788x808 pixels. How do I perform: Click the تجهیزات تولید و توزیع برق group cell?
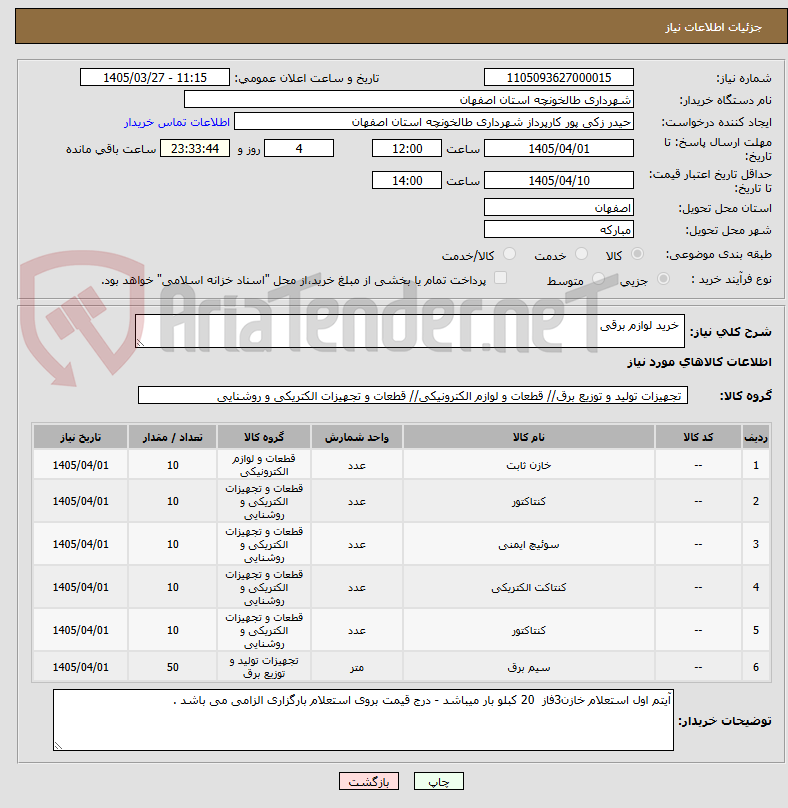264,667
